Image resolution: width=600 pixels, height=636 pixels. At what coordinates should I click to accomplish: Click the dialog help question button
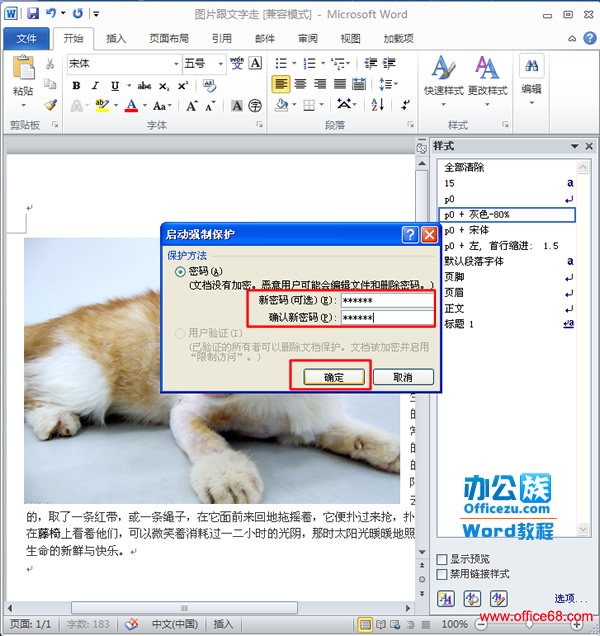(x=410, y=234)
